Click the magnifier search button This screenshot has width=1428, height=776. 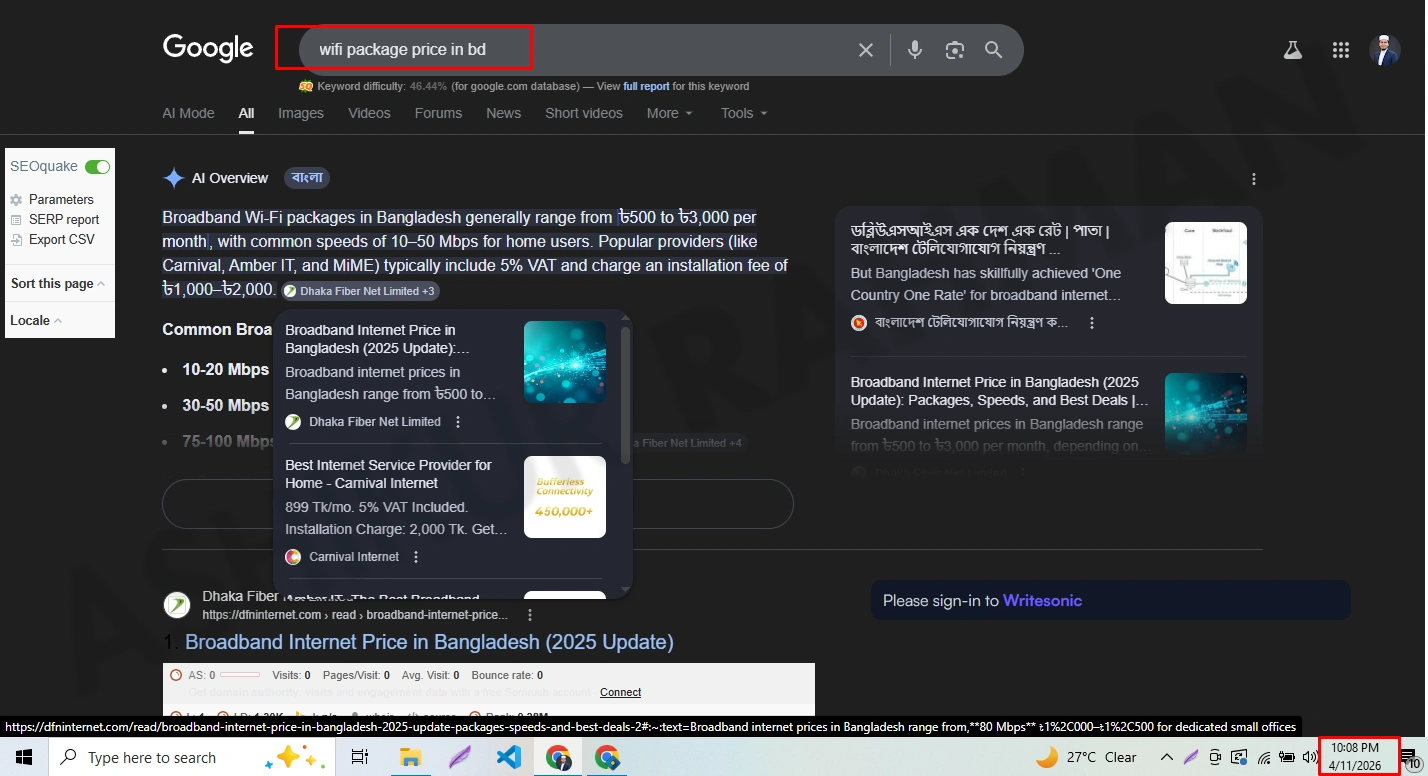993,50
